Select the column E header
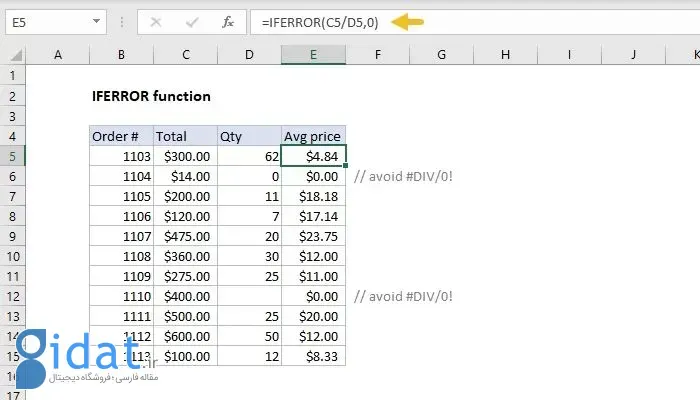Image resolution: width=700 pixels, height=400 pixels. click(314, 53)
